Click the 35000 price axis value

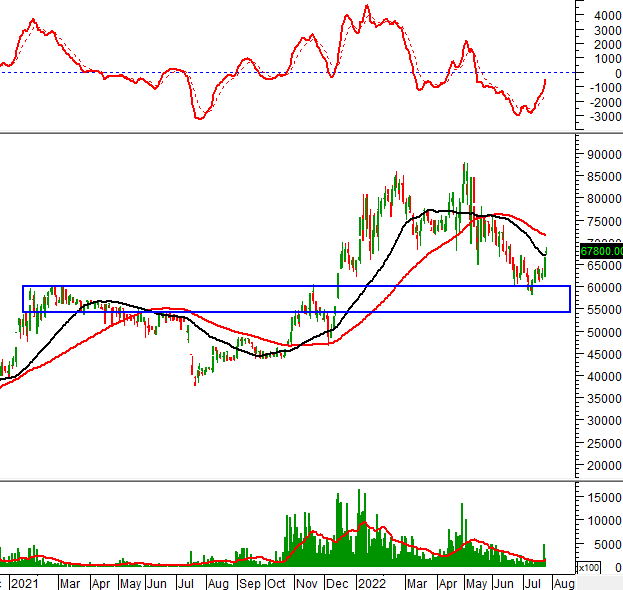(604, 398)
